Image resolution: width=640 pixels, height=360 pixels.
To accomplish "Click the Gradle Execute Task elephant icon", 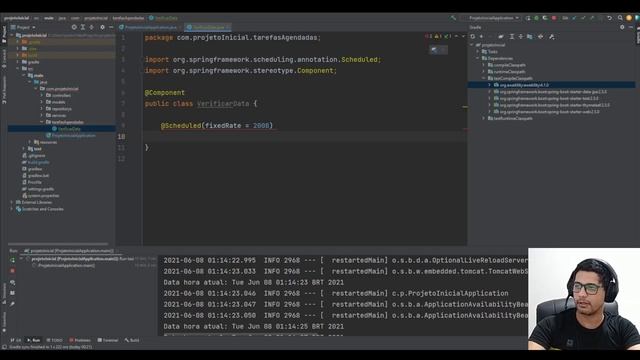I will pos(501,37).
